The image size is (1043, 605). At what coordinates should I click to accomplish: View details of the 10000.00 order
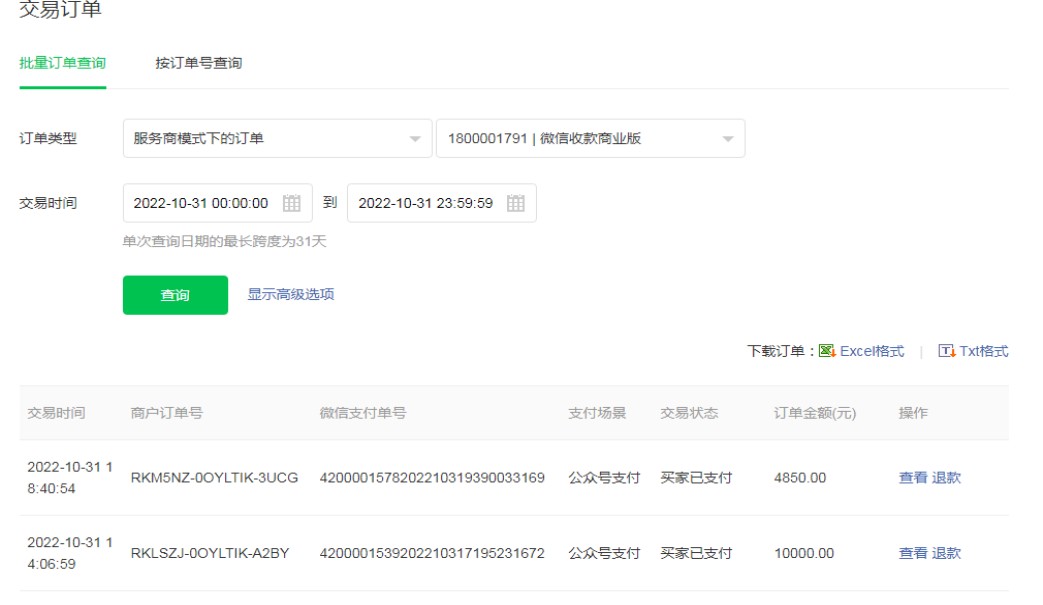click(913, 553)
